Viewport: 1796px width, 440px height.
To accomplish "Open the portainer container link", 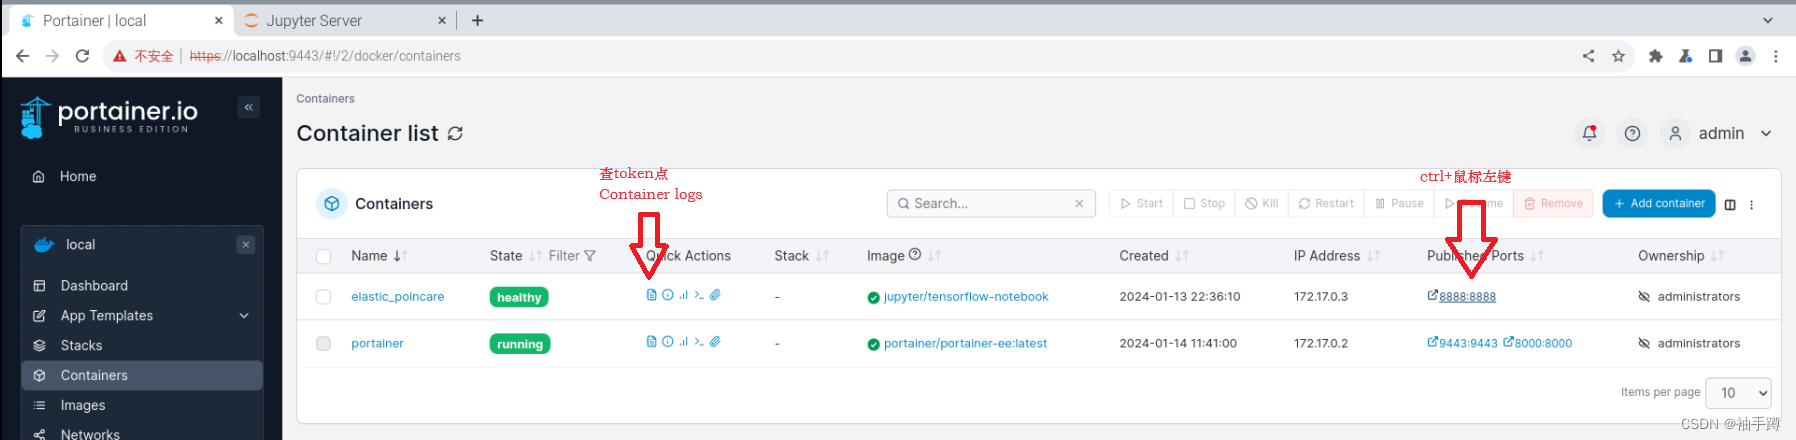I will pyautogui.click(x=377, y=344).
